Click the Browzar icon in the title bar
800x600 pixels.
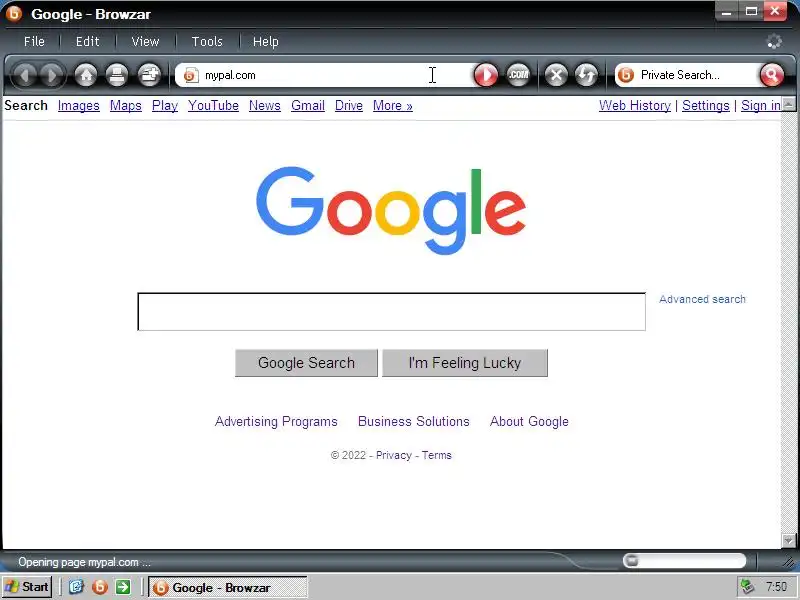[14, 14]
